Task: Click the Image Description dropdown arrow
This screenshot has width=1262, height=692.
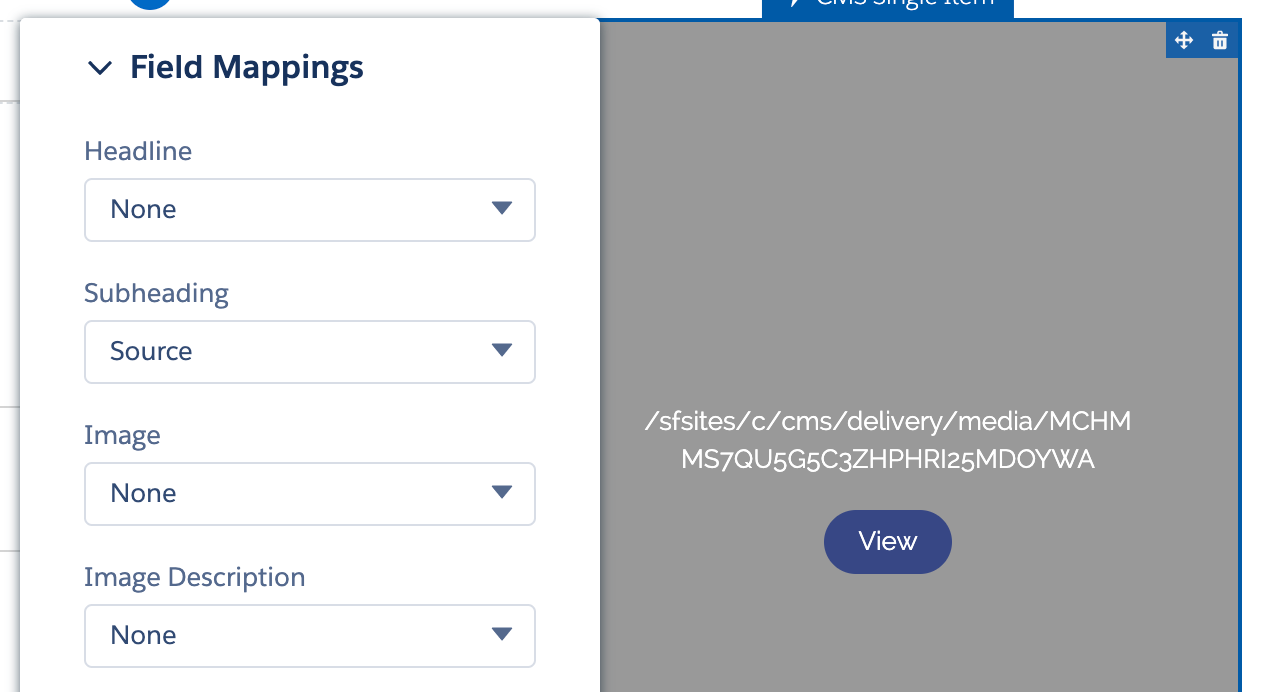Action: pos(502,634)
